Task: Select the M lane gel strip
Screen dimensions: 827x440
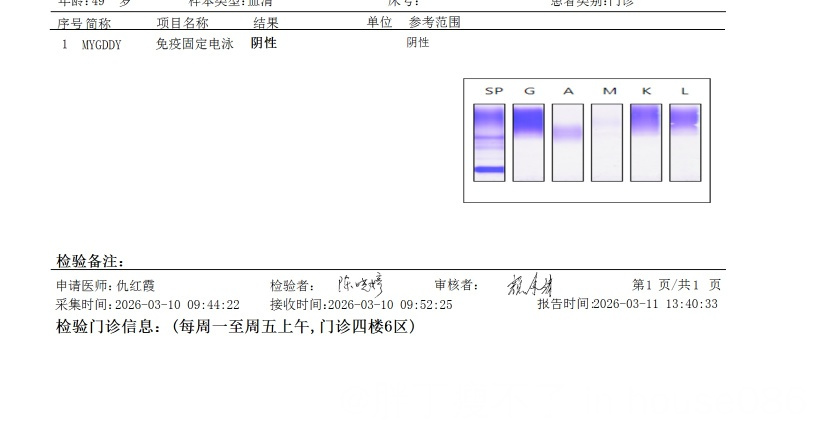Action: 606,143
